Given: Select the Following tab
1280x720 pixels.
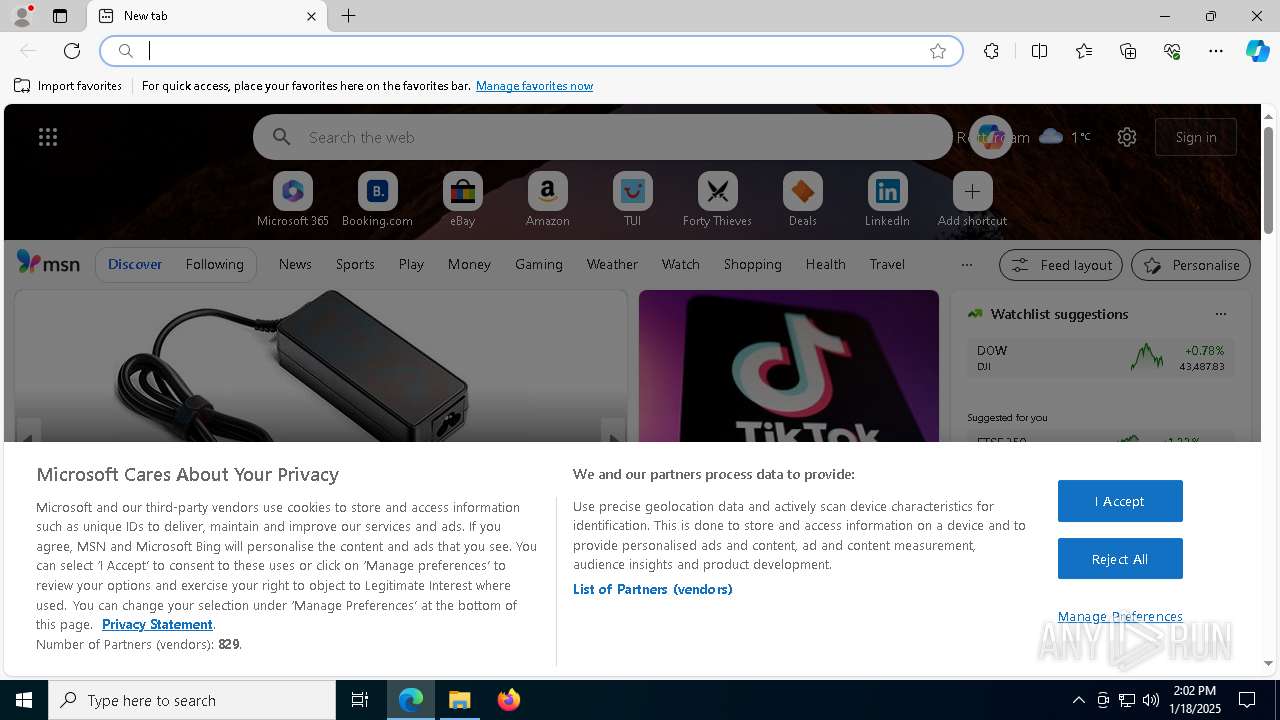Looking at the screenshot, I should (214, 264).
